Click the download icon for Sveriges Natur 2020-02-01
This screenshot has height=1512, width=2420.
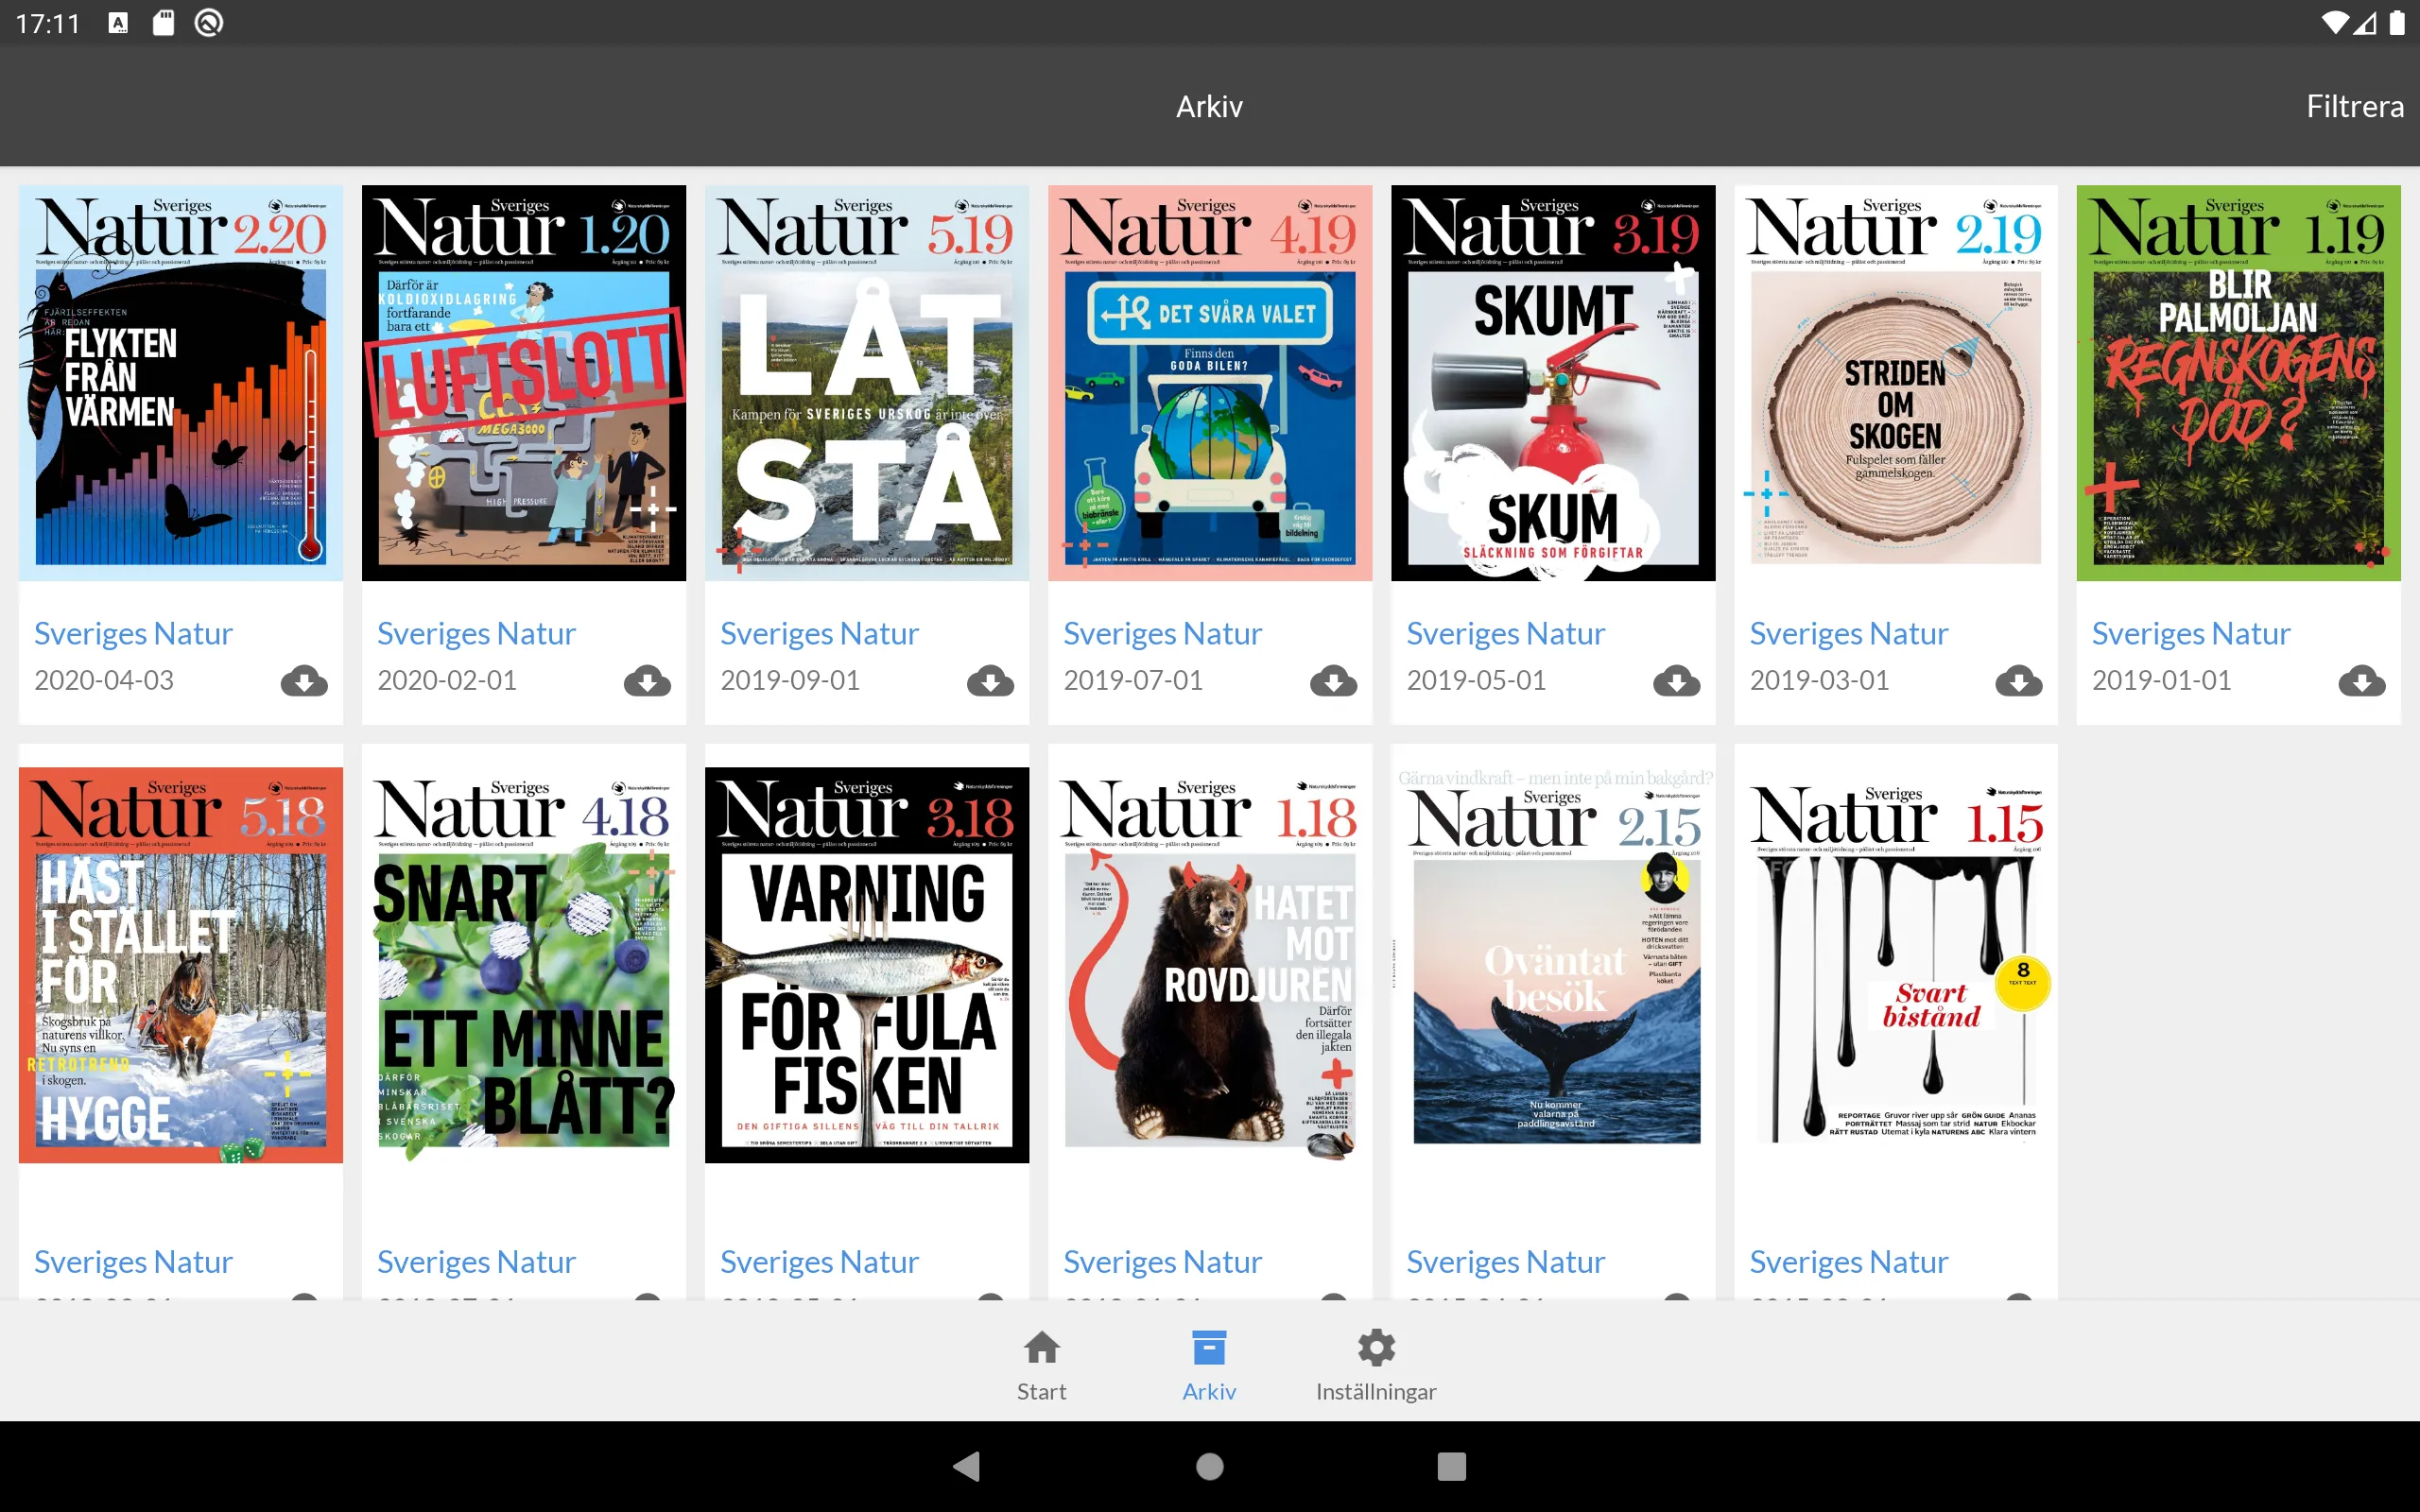[x=645, y=681]
